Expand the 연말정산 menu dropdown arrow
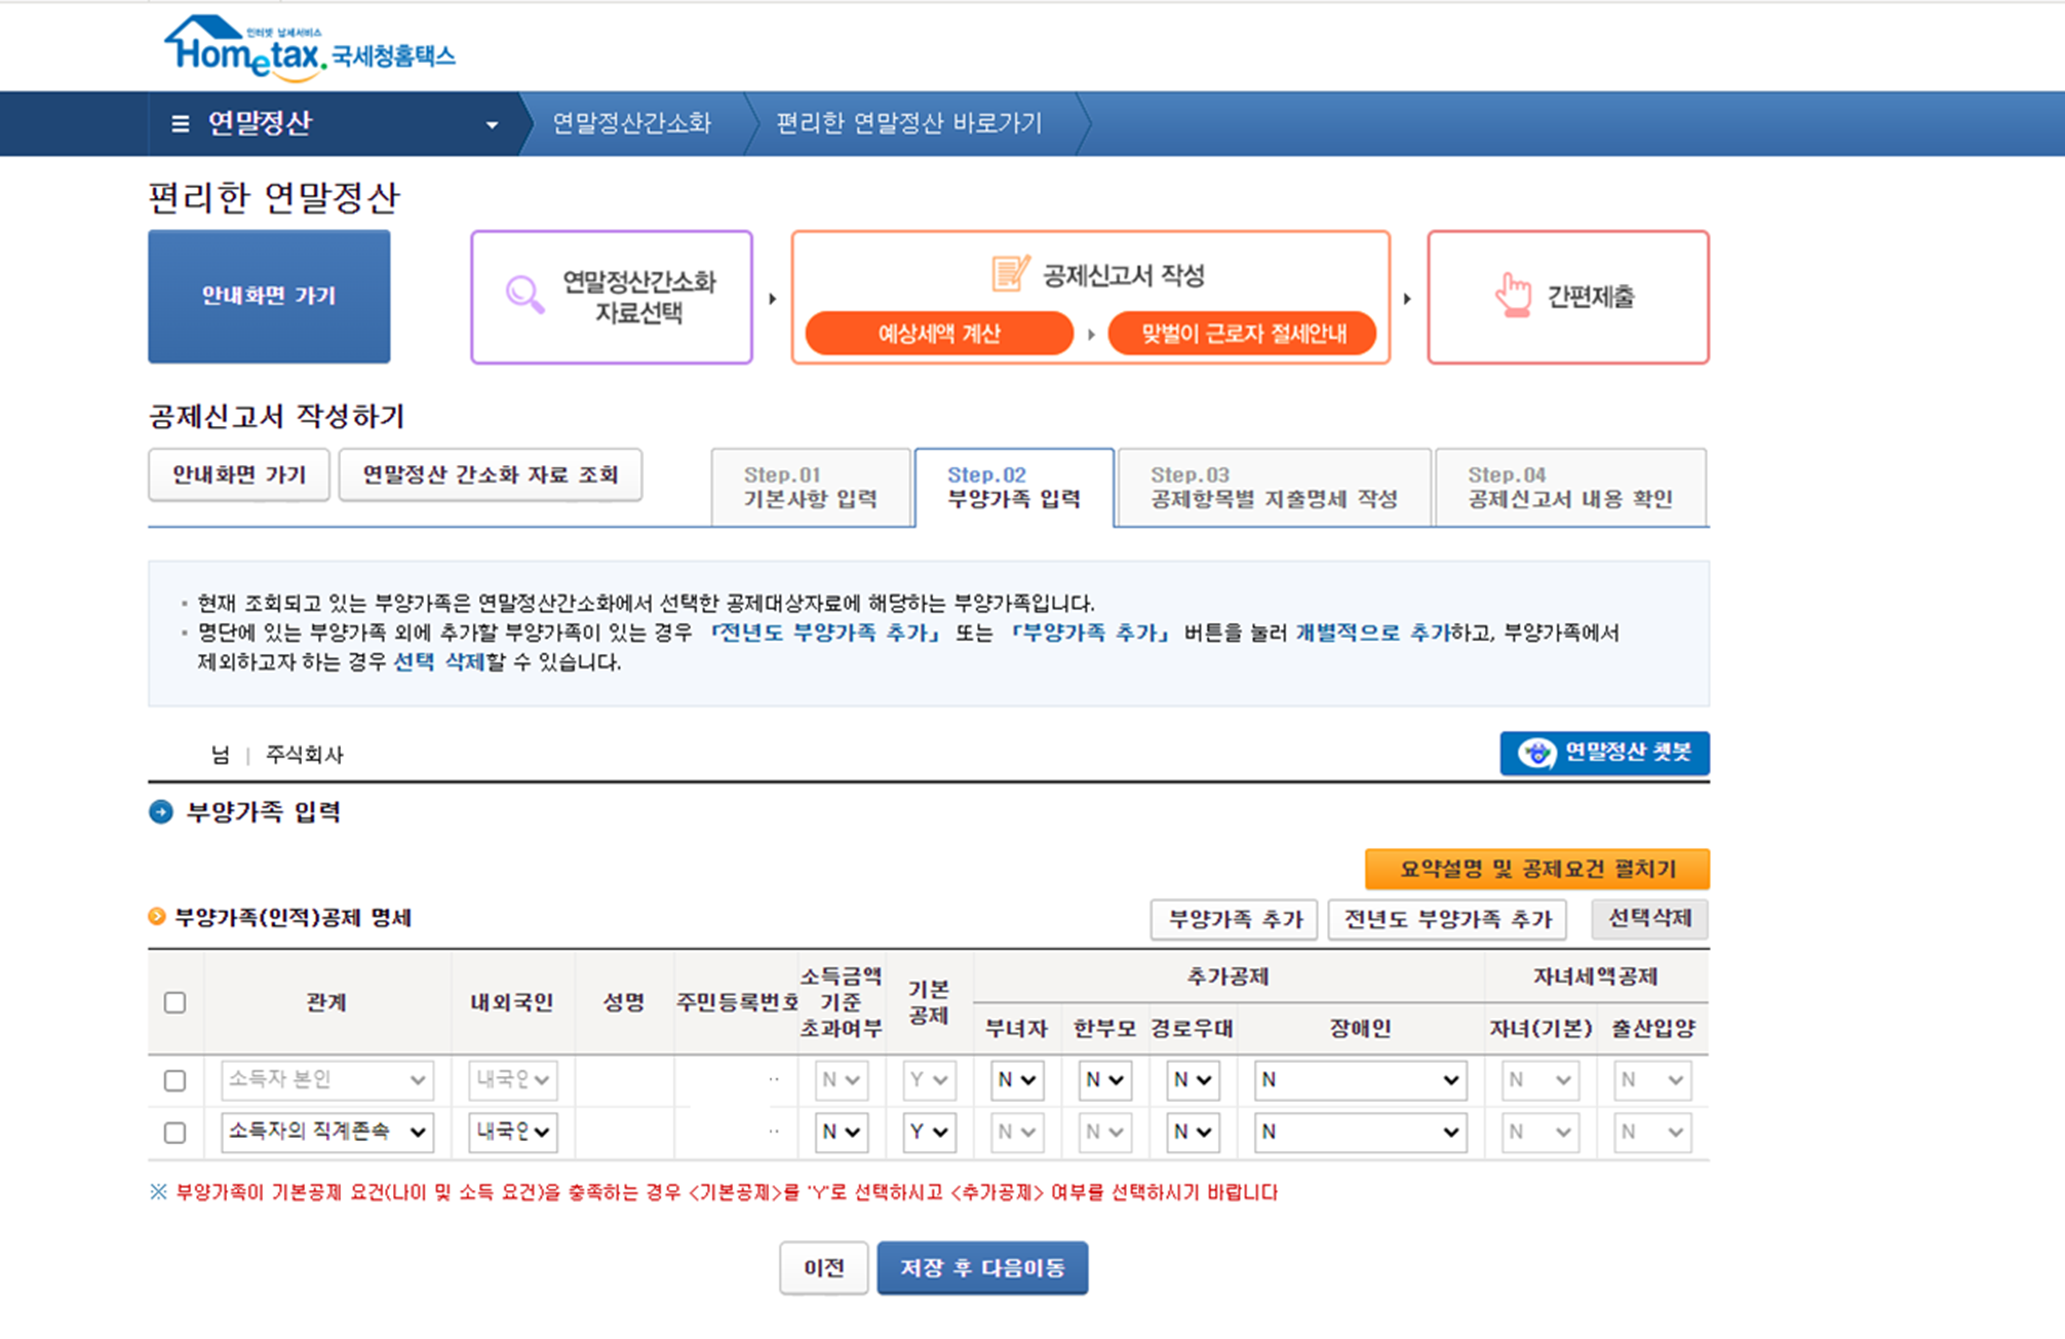Viewport: 2065px width, 1339px height. pos(492,125)
